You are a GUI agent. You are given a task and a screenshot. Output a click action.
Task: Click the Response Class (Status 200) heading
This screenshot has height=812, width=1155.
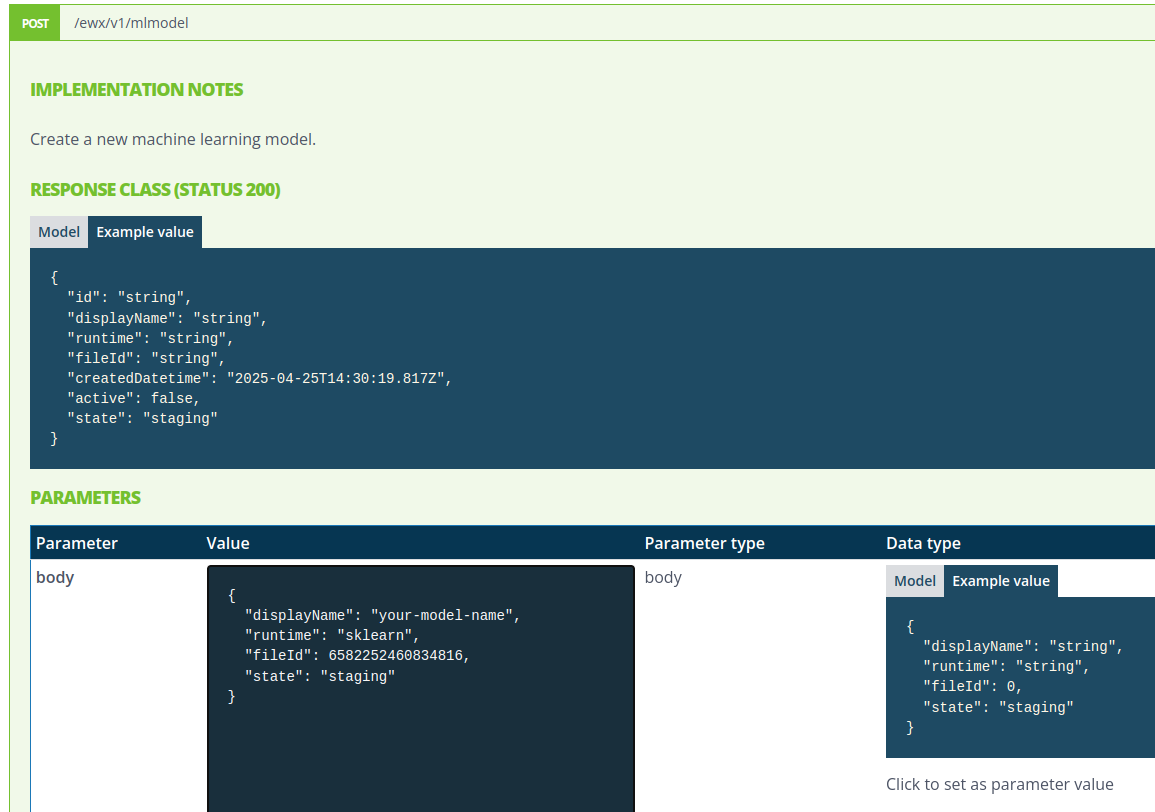155,190
